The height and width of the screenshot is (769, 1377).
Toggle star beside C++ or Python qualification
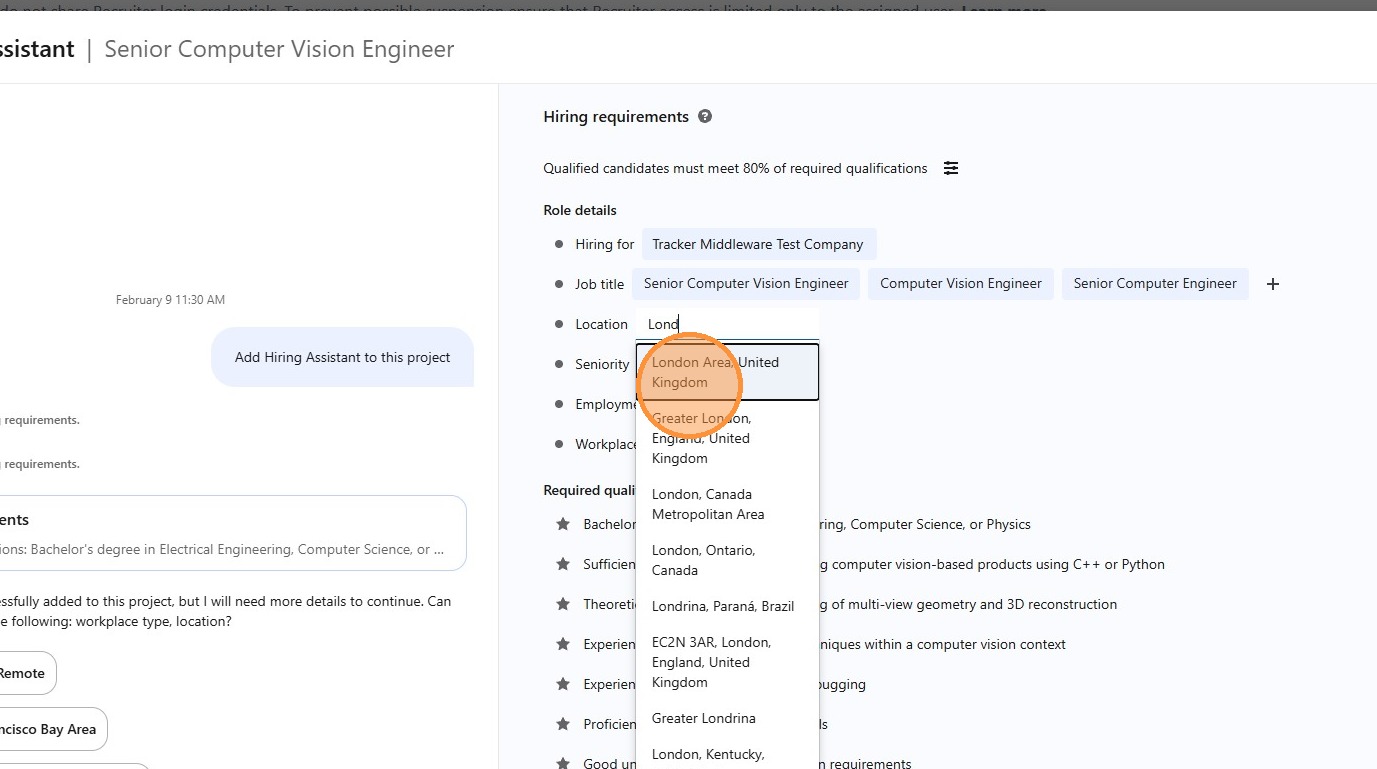[x=563, y=564]
